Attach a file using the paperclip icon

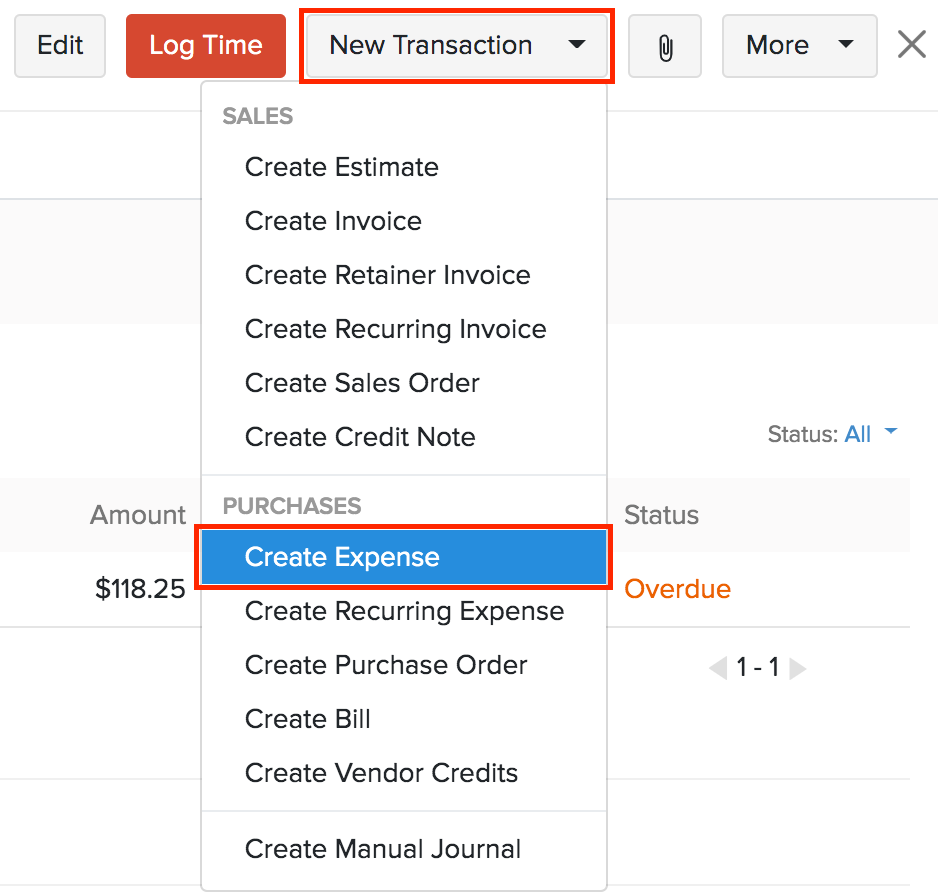664,45
